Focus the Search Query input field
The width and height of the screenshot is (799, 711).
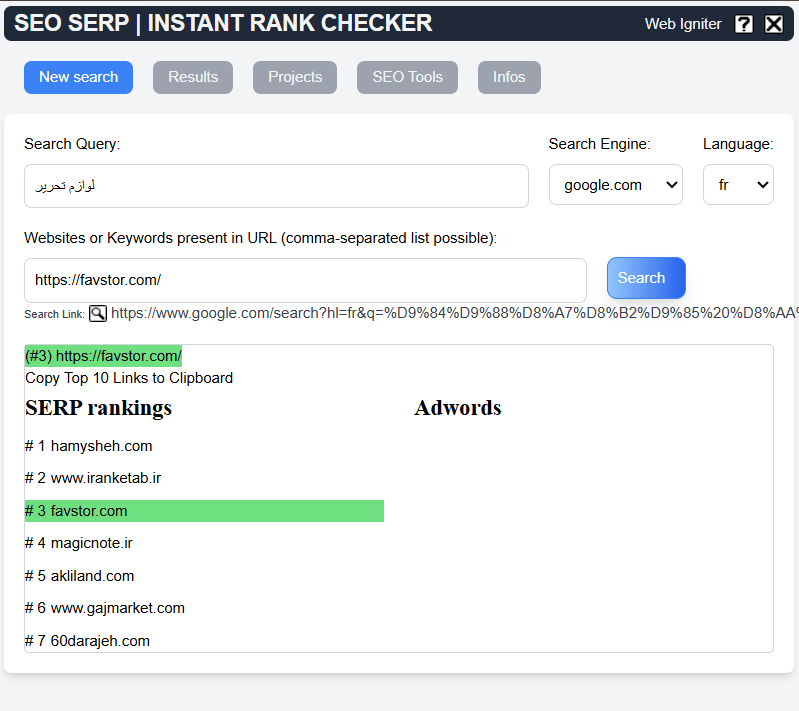276,186
